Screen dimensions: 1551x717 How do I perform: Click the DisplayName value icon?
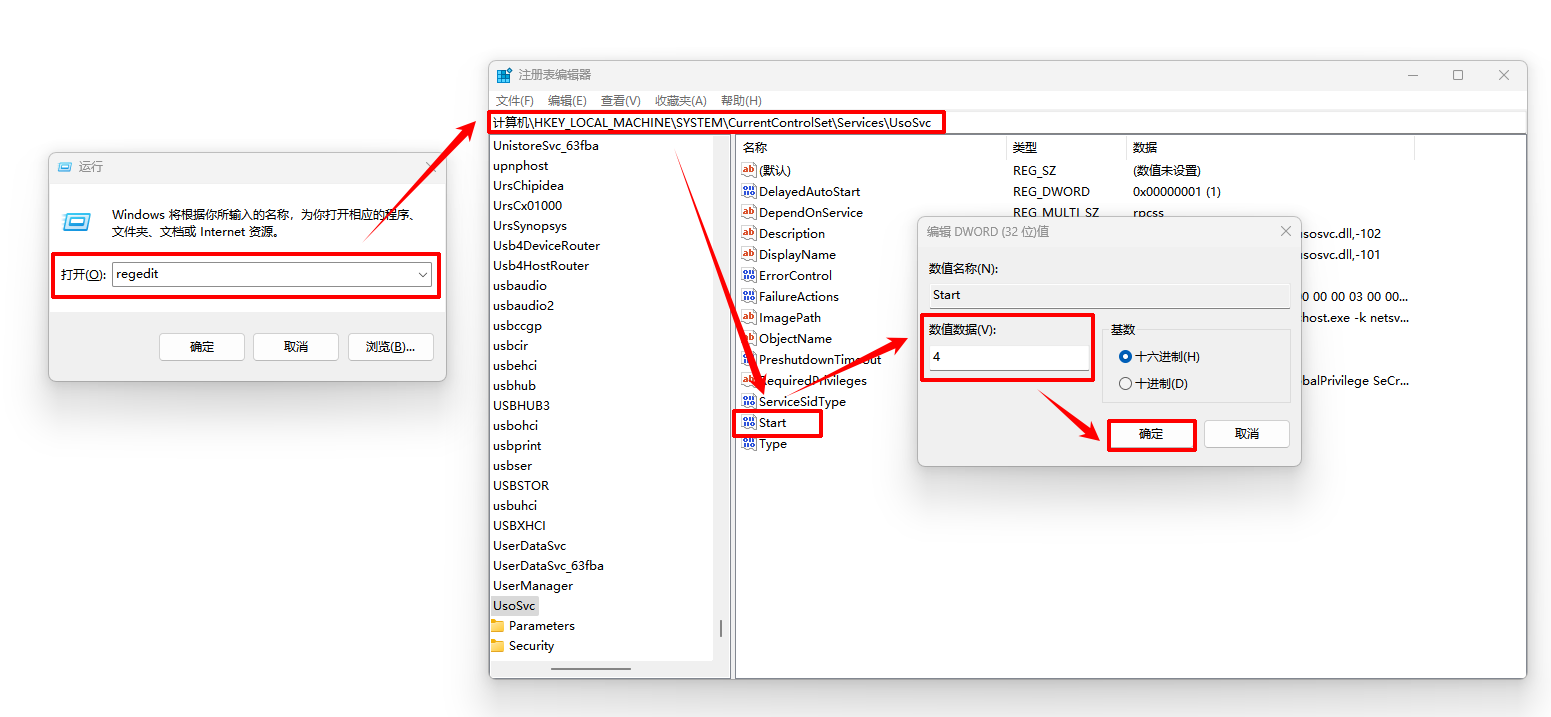point(748,254)
